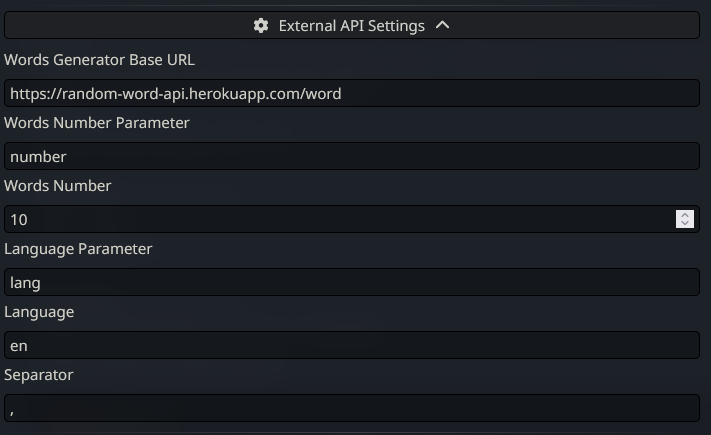Click the Words Number Parameter label
This screenshot has height=435, width=711.
point(97,123)
